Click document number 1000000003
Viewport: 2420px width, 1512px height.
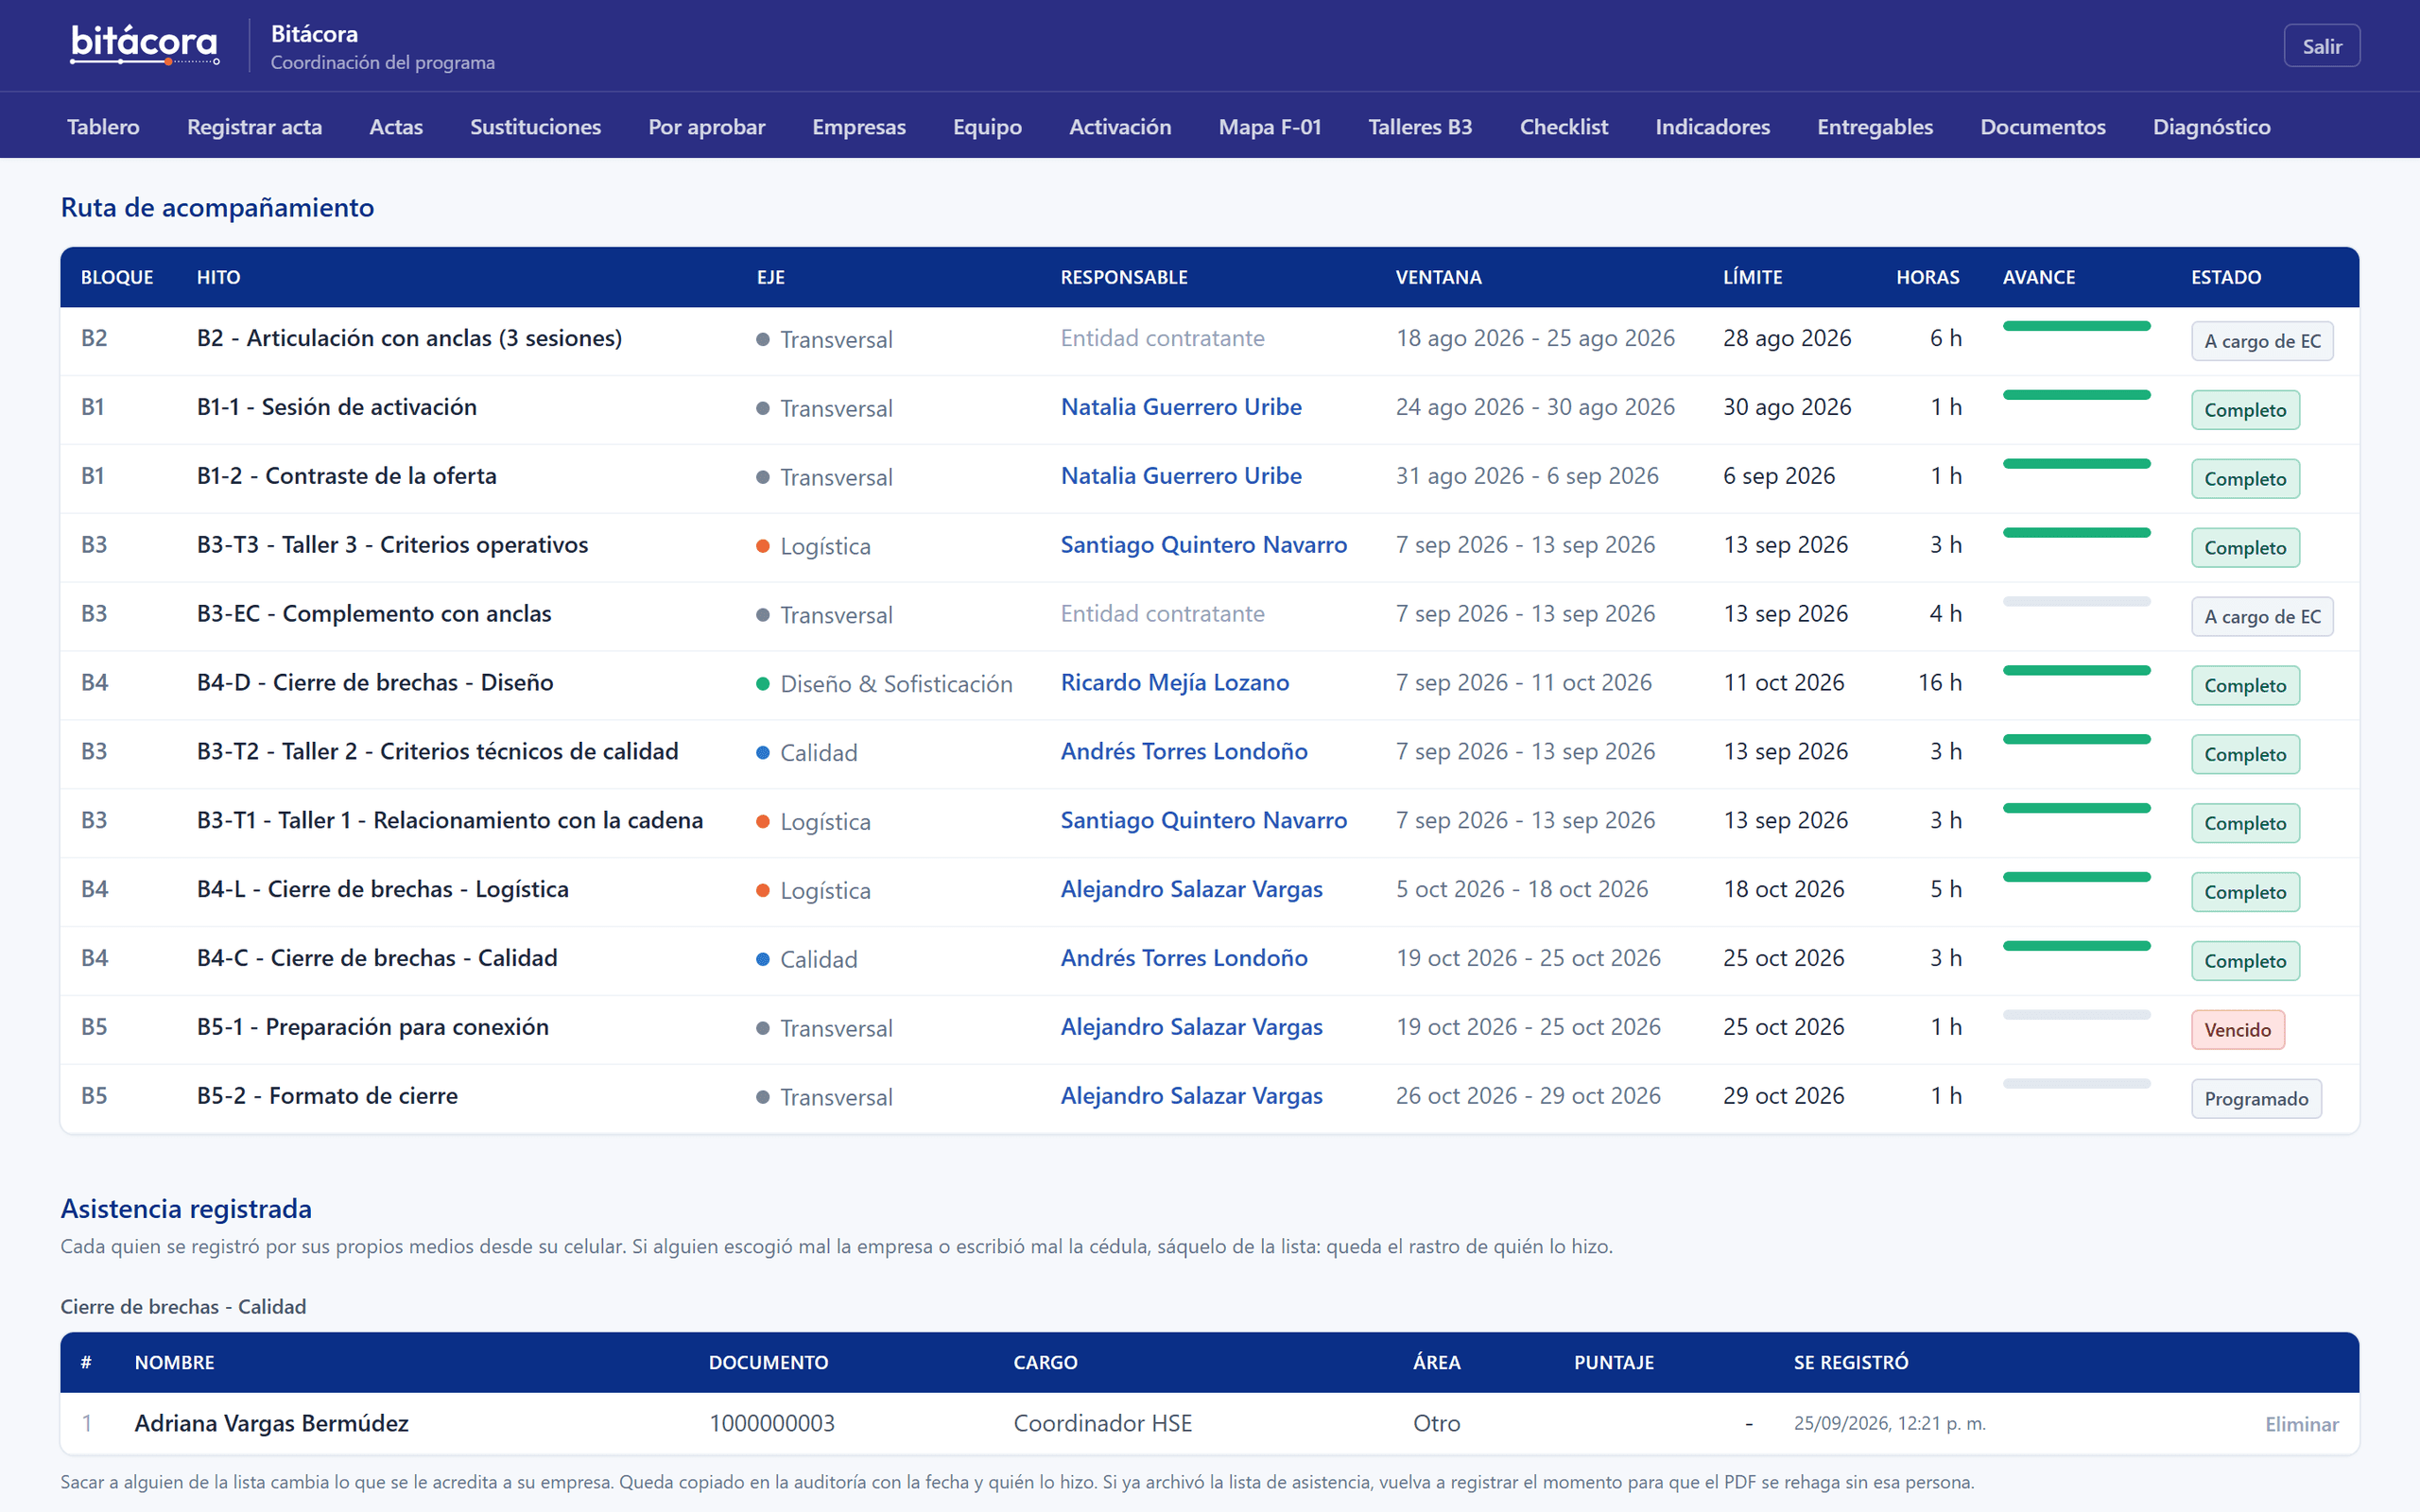[771, 1423]
